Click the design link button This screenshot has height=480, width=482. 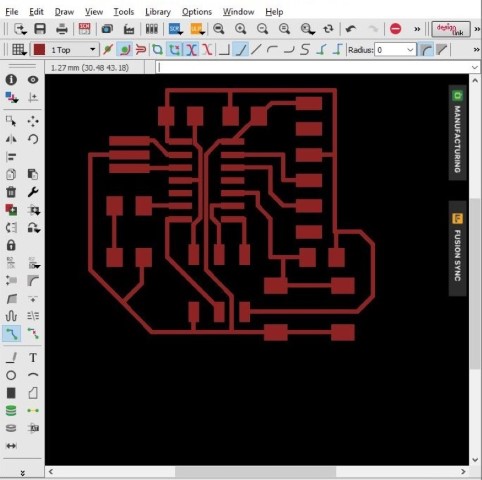tap(451, 29)
